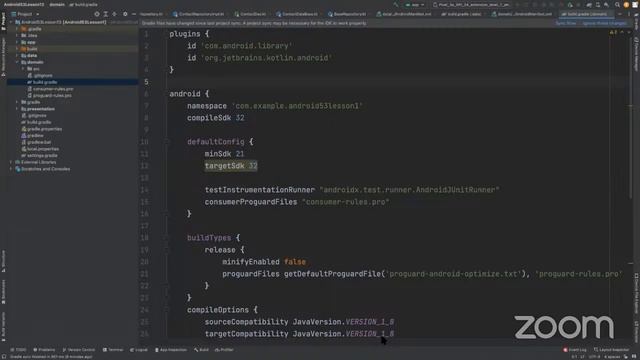The width and height of the screenshot is (640, 360).
Task: Click the Sync Now link
Action: point(566,23)
